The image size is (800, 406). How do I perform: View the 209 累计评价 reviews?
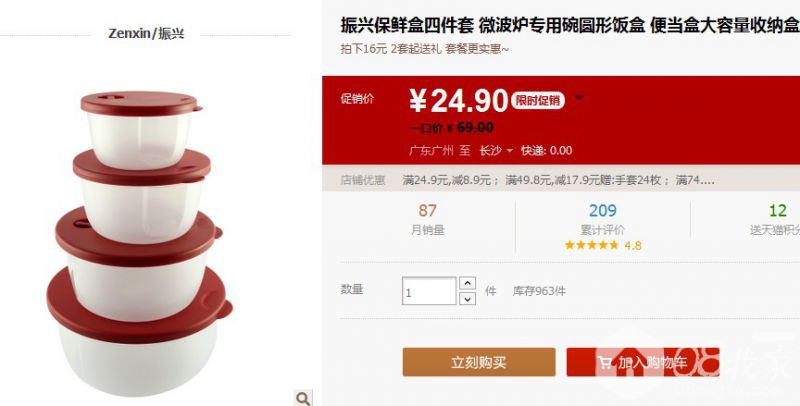point(603,219)
